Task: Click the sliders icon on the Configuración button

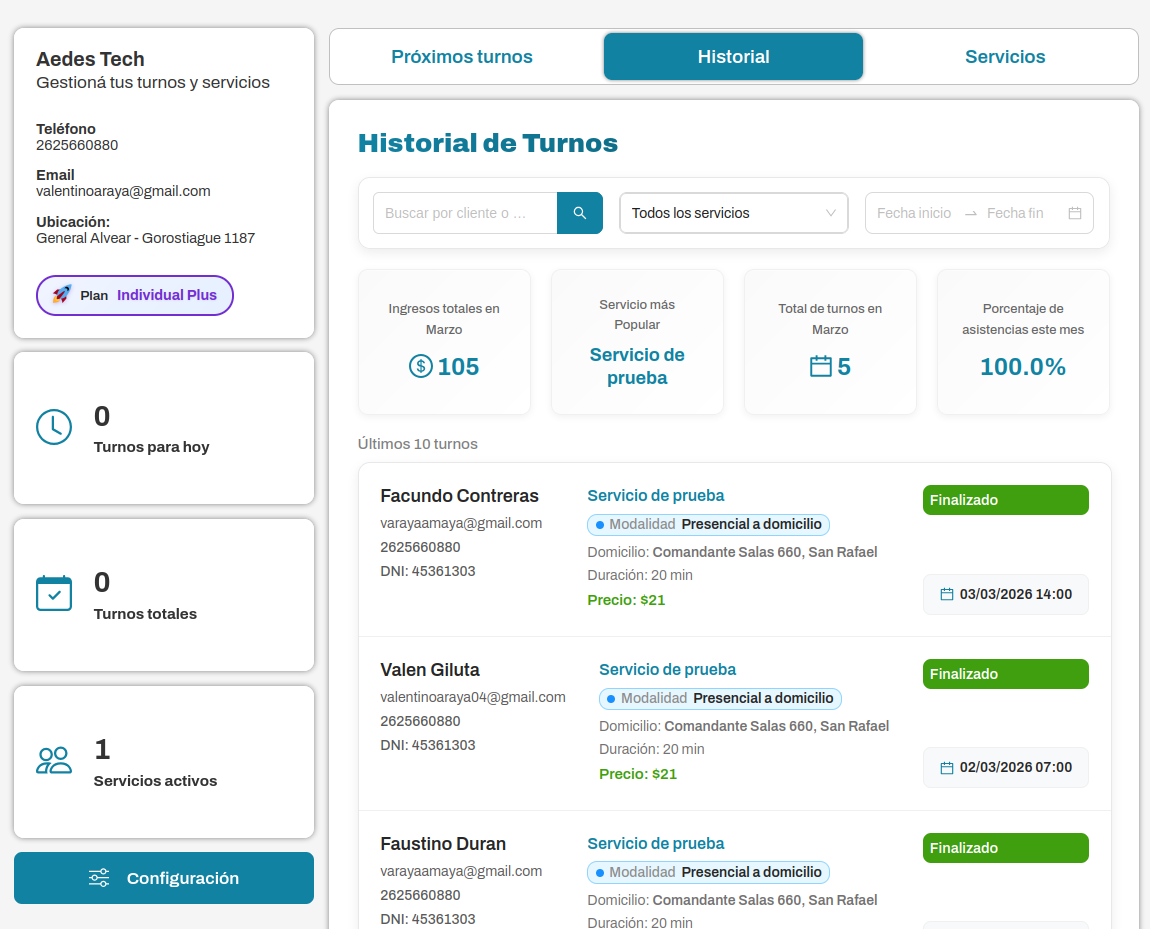Action: [x=98, y=877]
